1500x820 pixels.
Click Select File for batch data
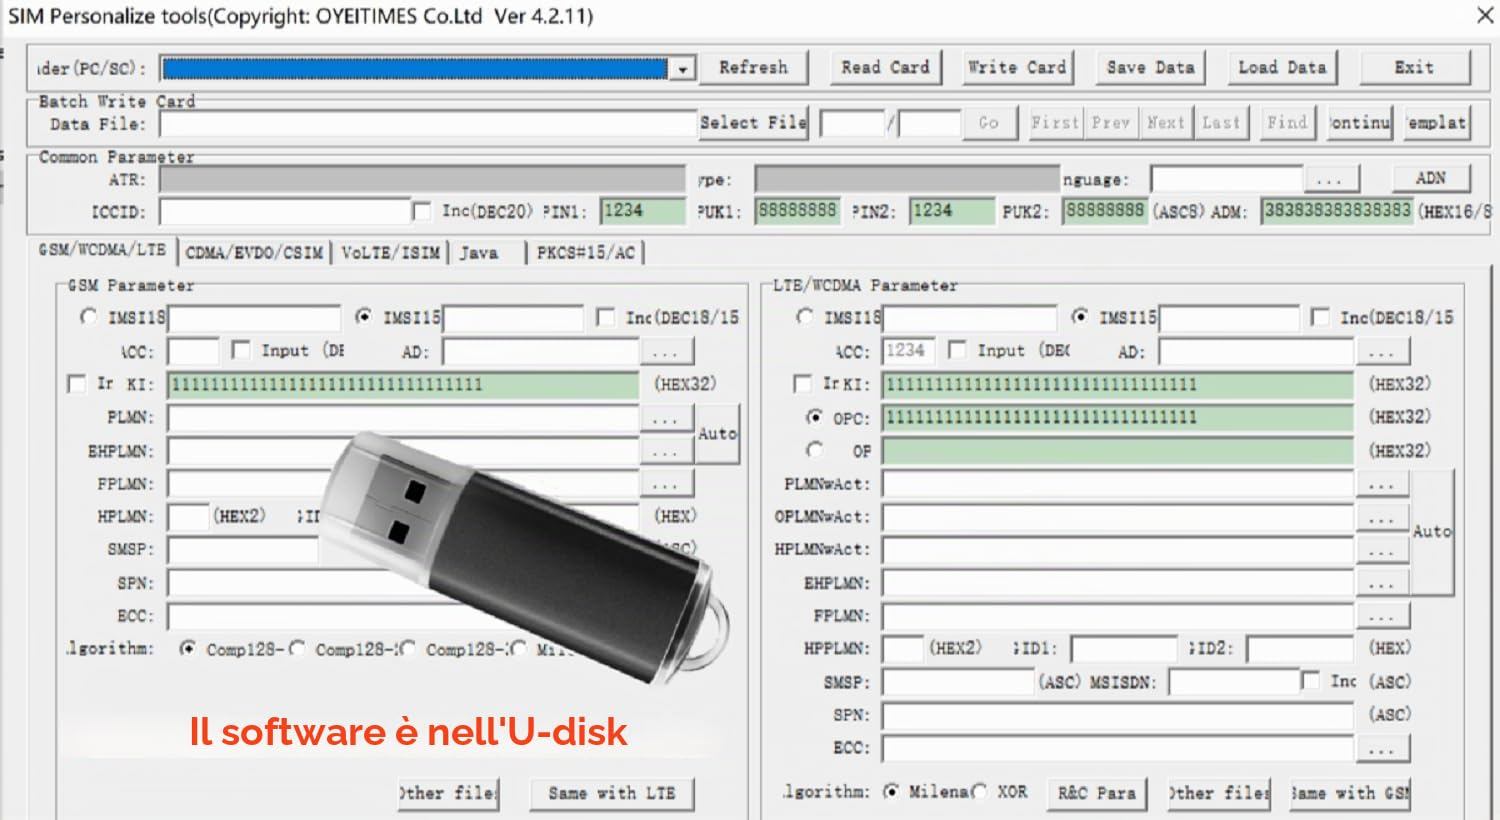[x=753, y=122]
